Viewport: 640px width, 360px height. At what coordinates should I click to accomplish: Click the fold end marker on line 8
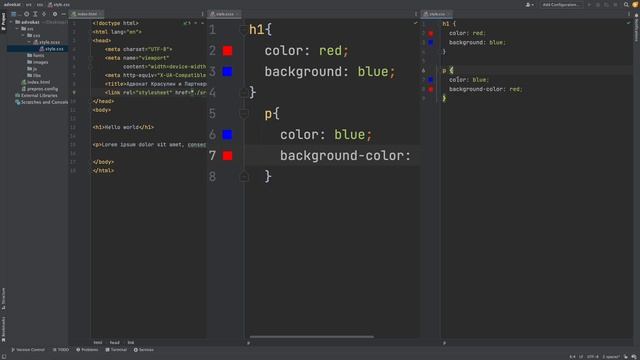coord(244,177)
